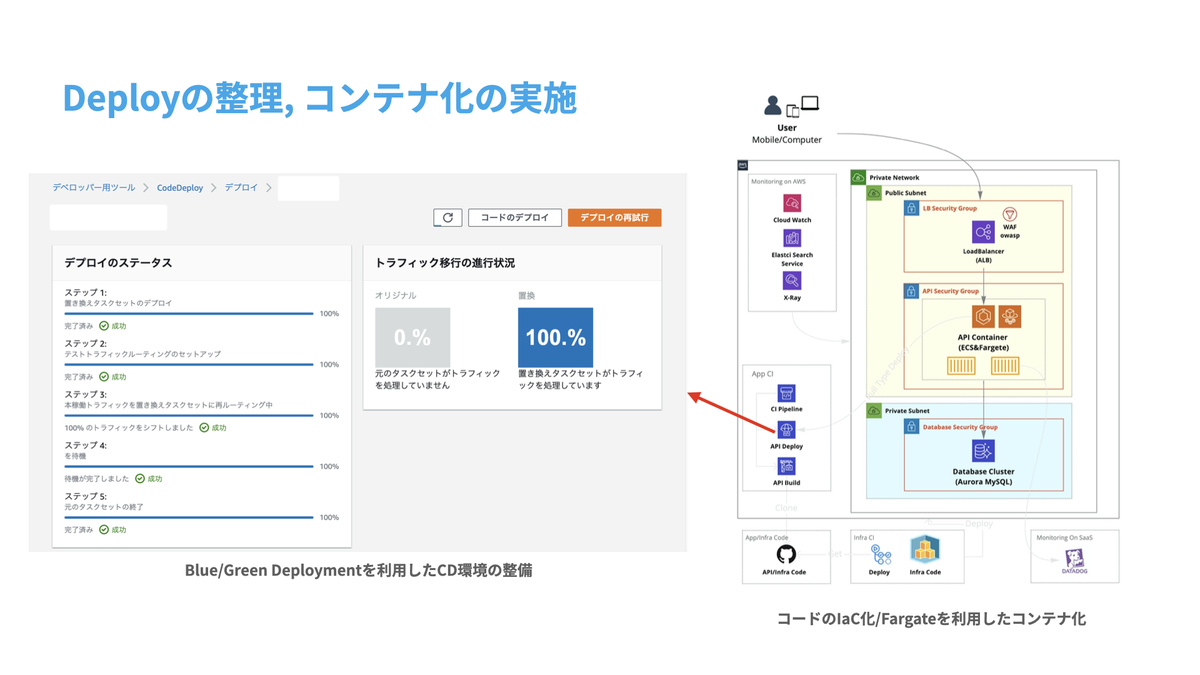Click the Database Cluster Aurora icon
This screenshot has height=675, width=1200.
tap(983, 451)
